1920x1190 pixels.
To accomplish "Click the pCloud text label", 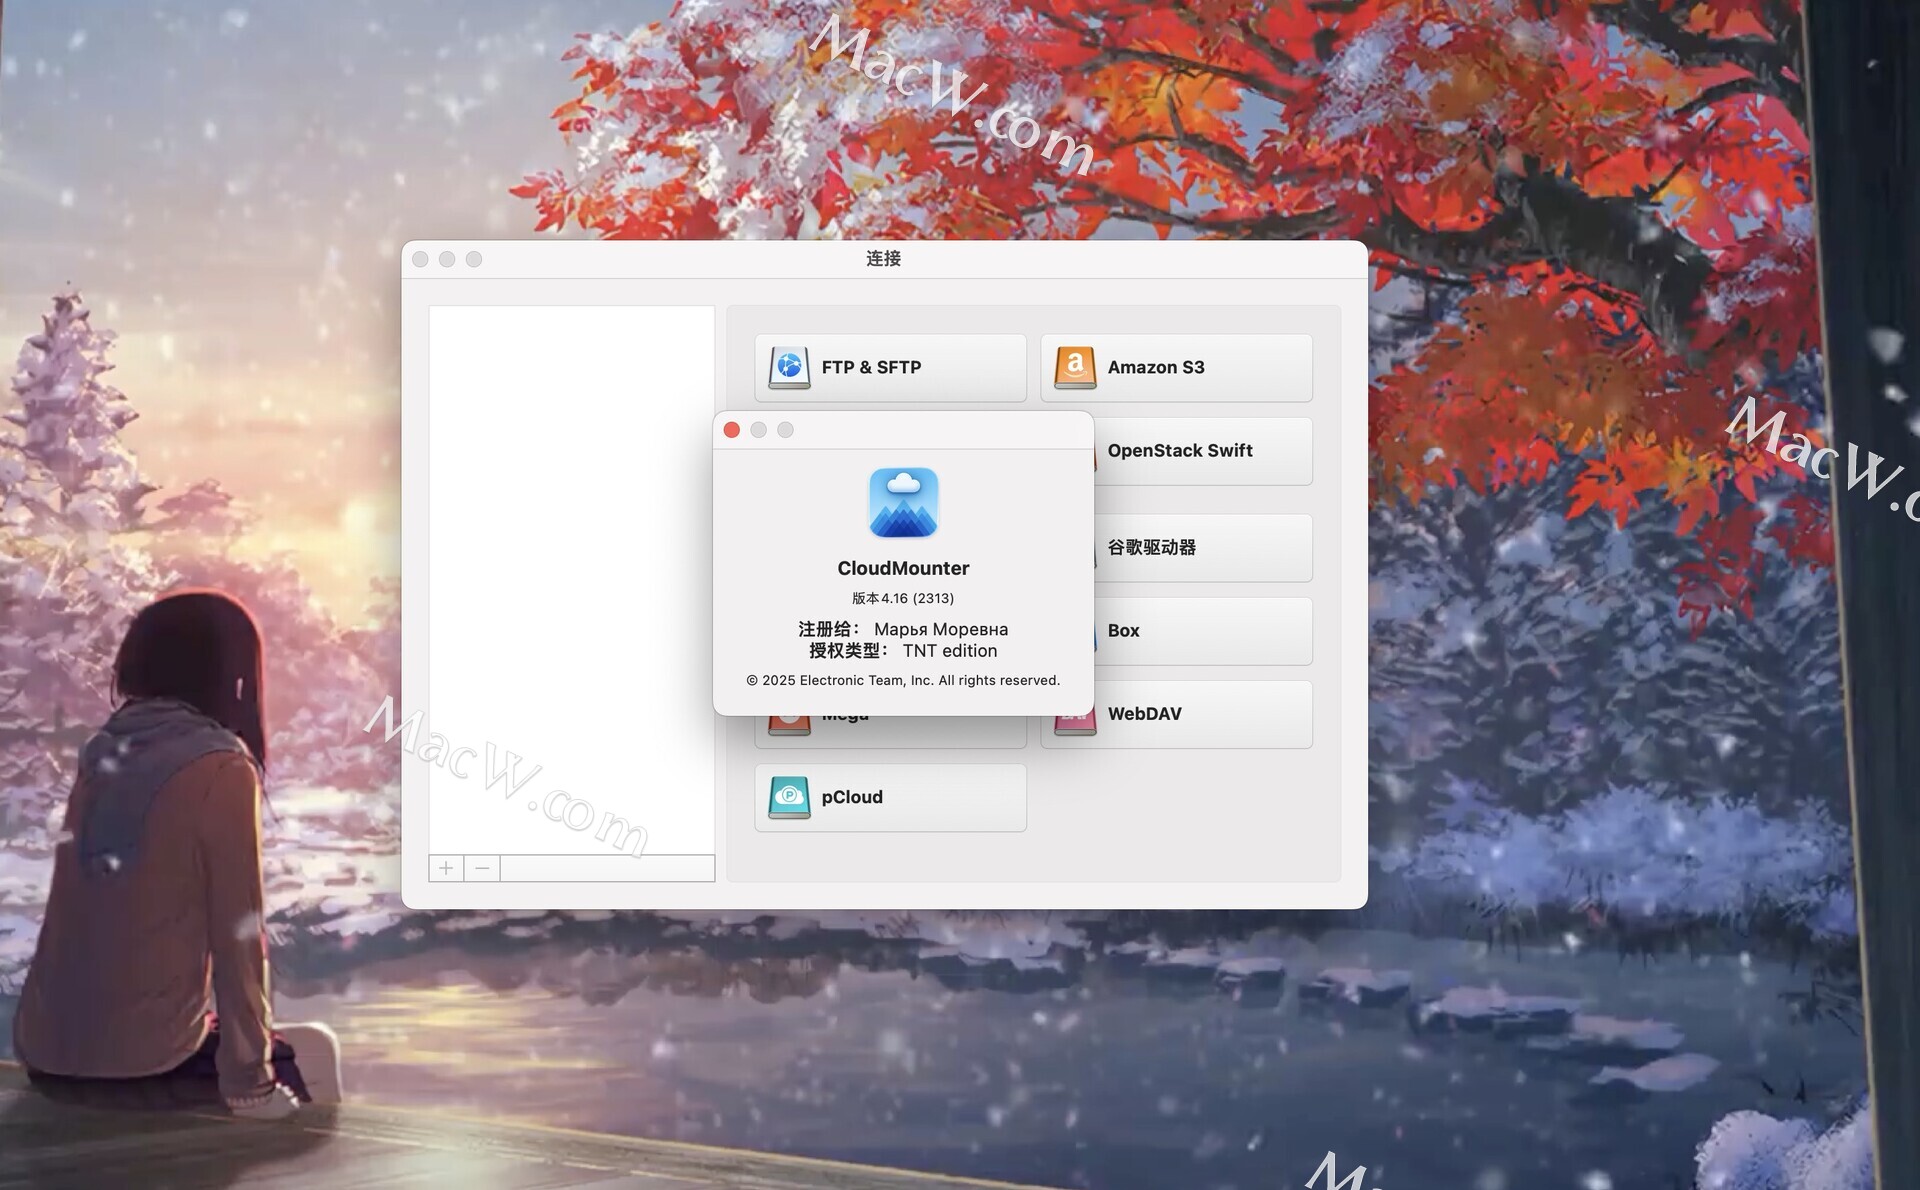I will [x=852, y=797].
